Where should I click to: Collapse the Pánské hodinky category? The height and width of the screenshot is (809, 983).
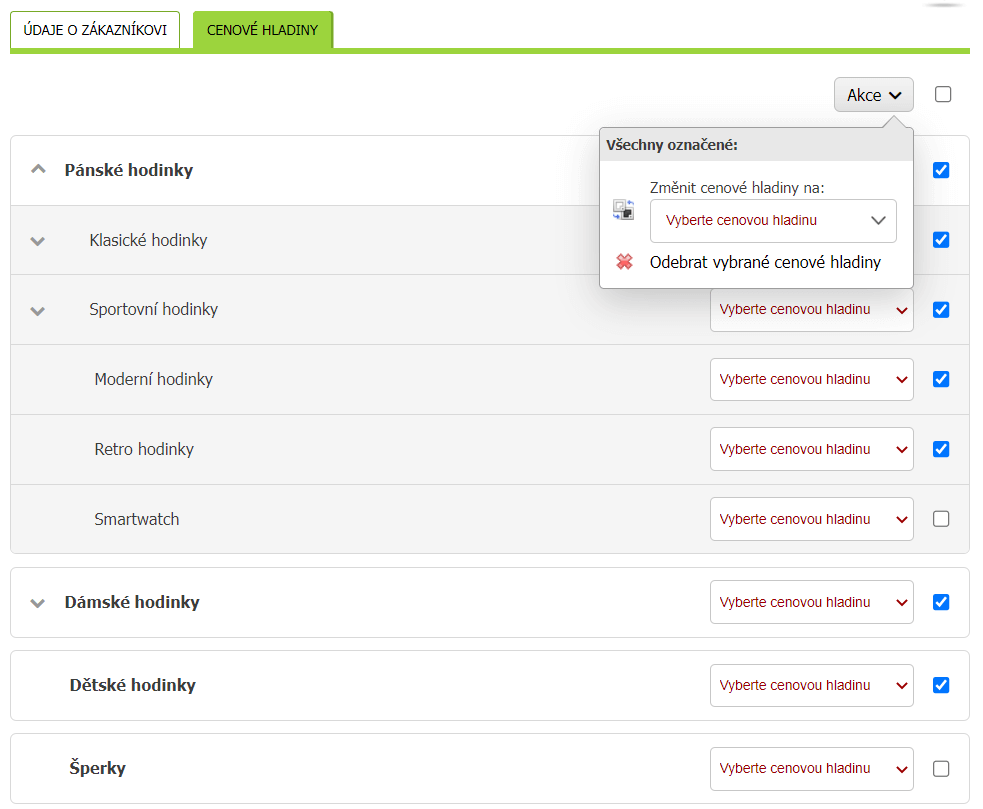pos(38,169)
